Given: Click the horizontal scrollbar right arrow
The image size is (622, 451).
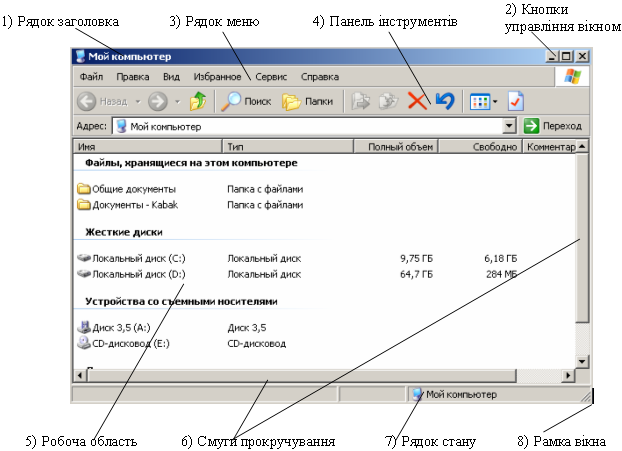Looking at the screenshot, I should (x=569, y=375).
